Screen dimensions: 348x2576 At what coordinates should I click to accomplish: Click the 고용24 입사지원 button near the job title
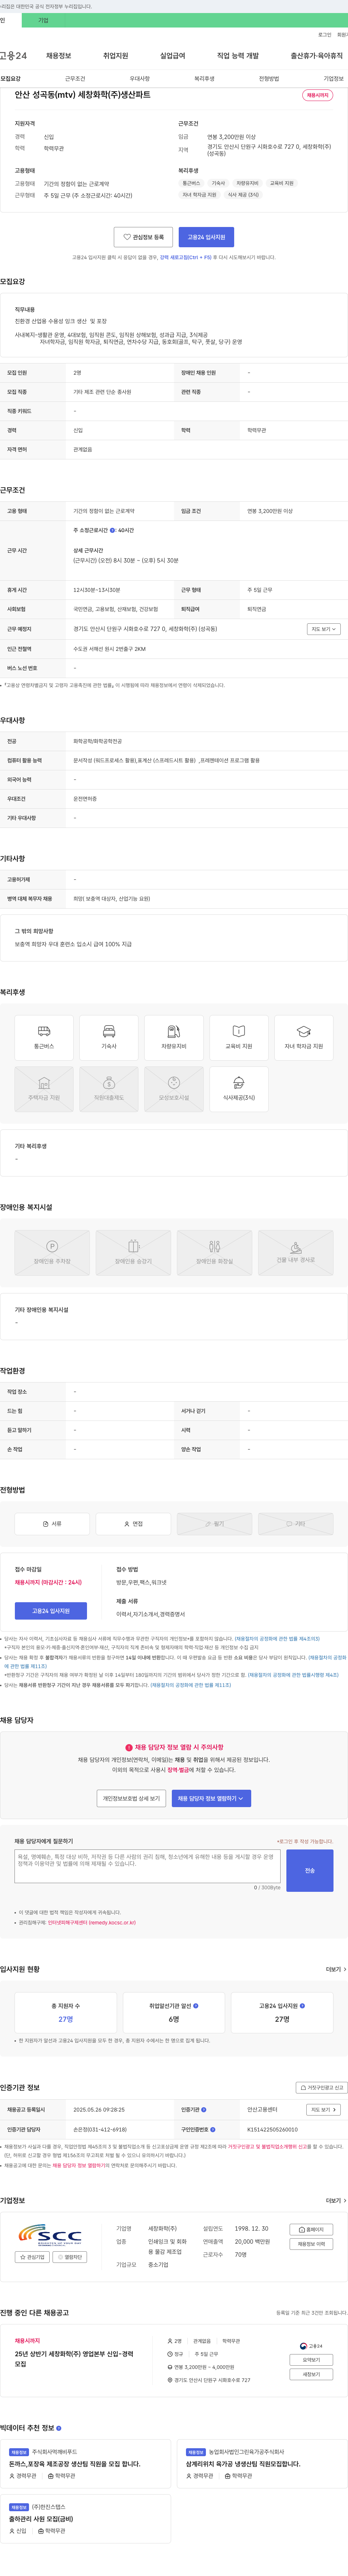click(x=206, y=237)
